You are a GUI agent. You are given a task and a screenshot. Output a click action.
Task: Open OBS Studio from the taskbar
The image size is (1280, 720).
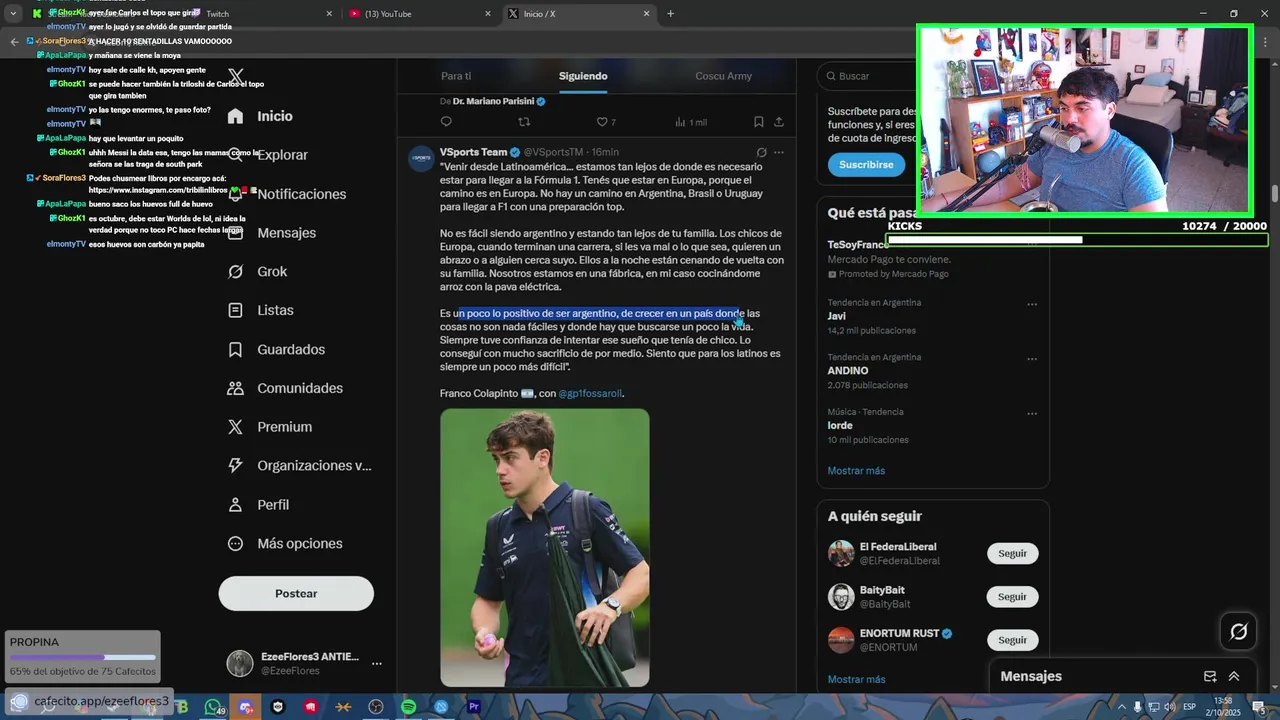[376, 707]
